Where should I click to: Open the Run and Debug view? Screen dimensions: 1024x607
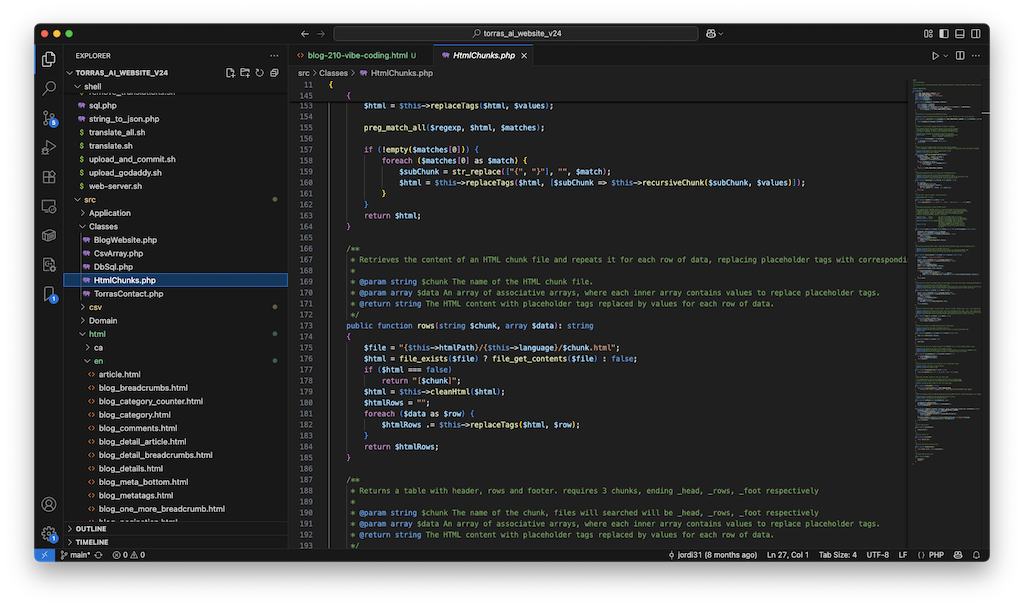coord(49,147)
